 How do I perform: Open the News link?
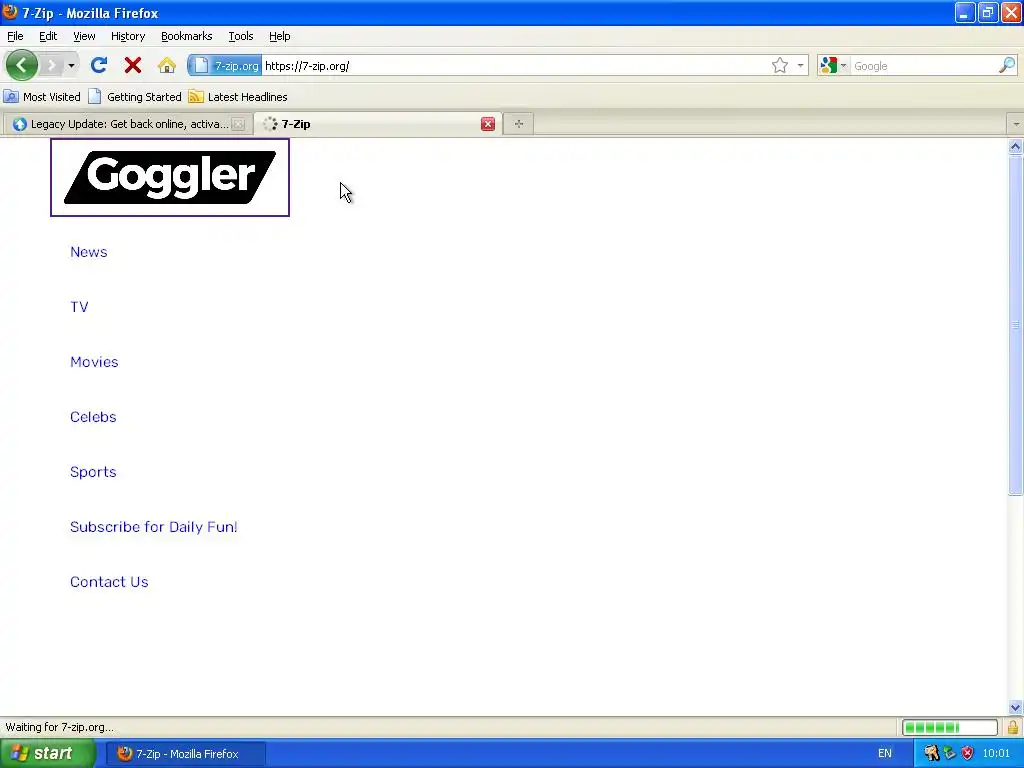pos(89,252)
